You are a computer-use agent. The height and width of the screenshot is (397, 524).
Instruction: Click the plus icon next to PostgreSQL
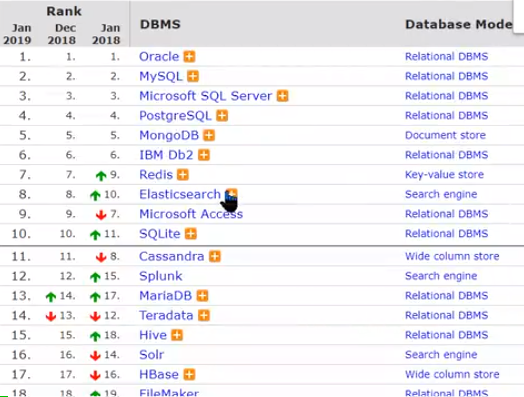[x=222, y=116]
